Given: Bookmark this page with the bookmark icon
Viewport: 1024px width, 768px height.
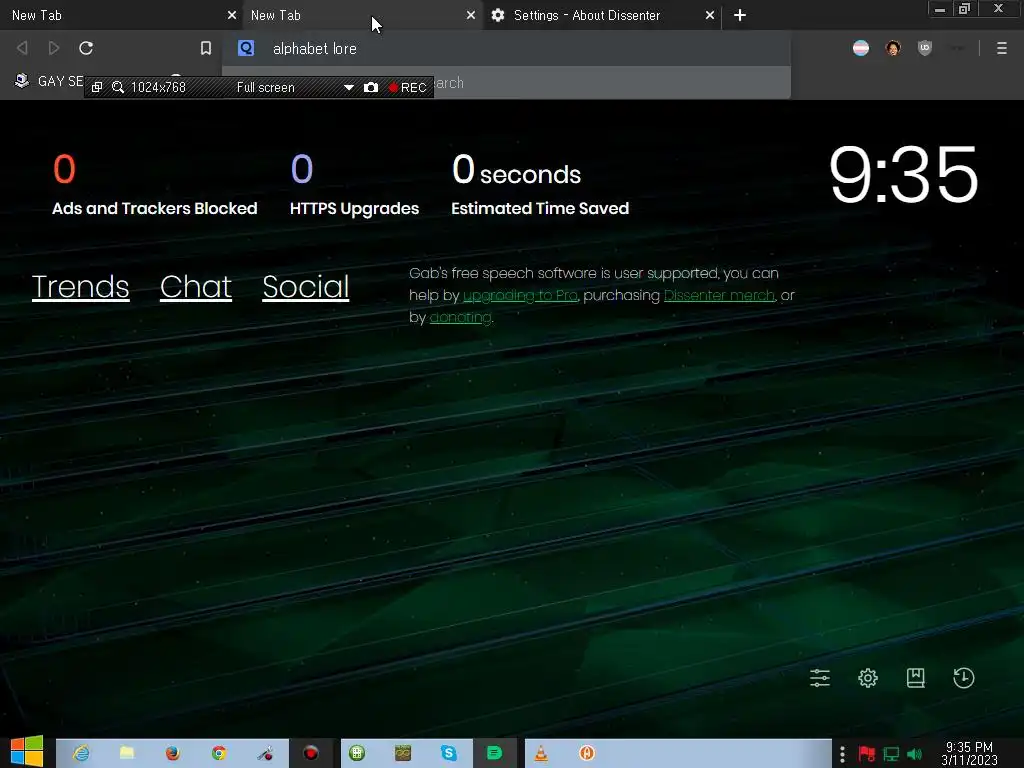Looking at the screenshot, I should (x=206, y=48).
